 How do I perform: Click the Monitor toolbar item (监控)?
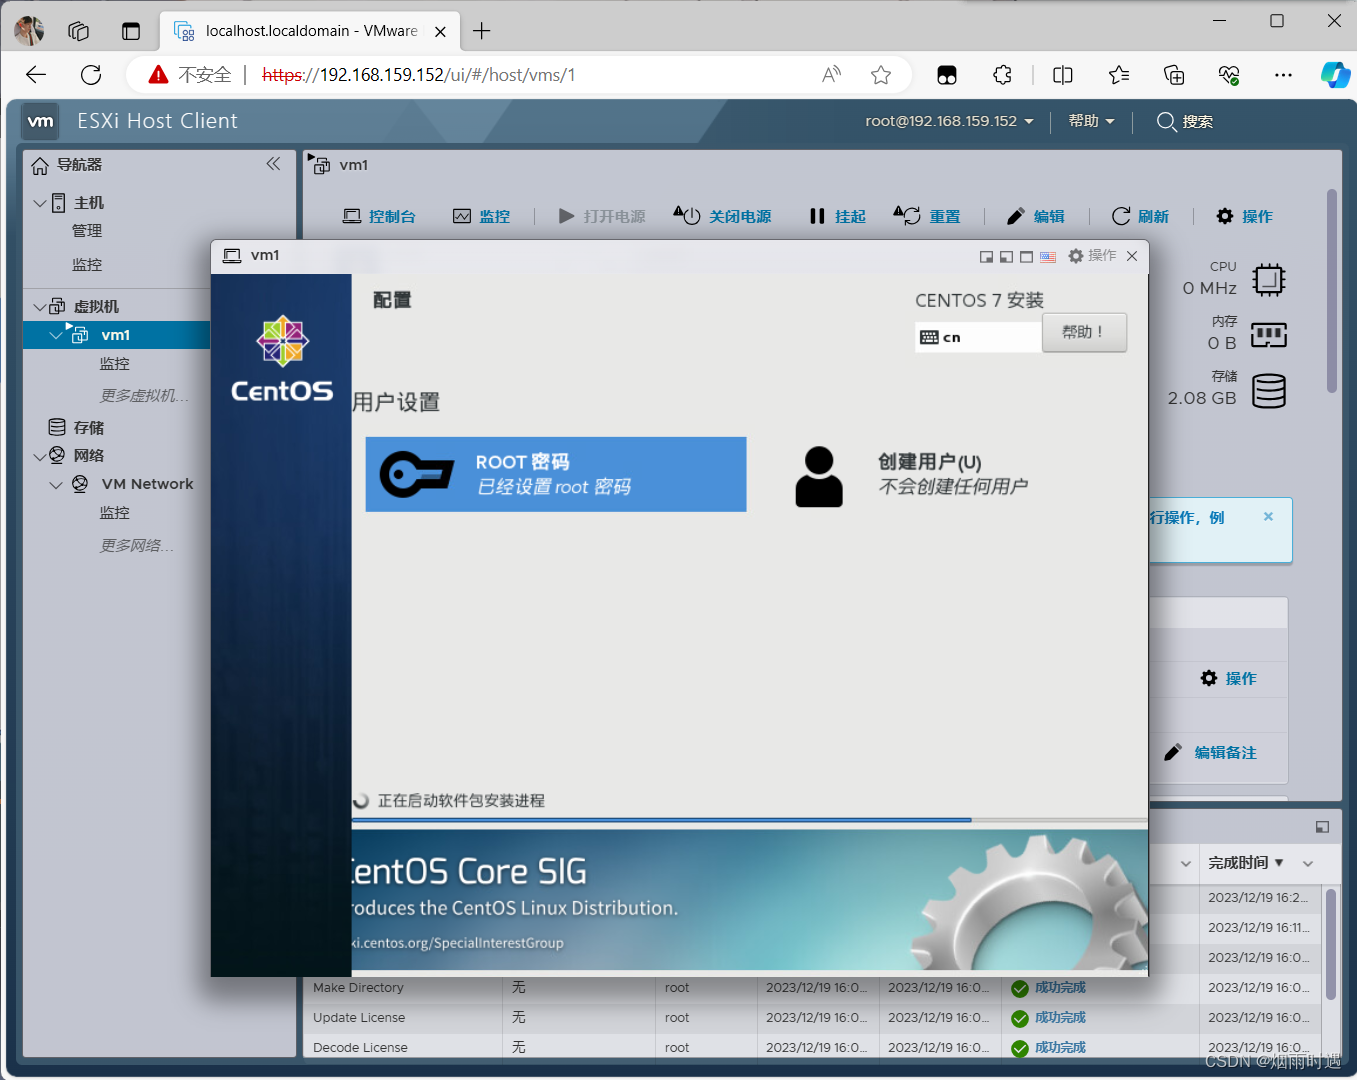(482, 216)
